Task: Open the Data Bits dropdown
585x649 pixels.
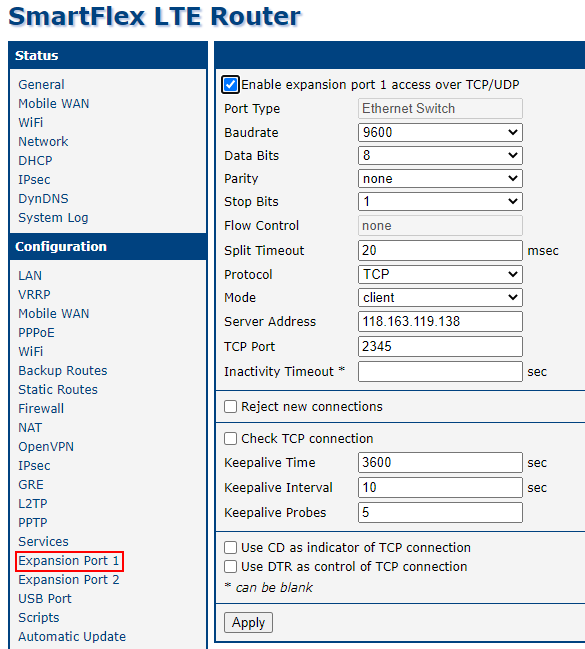Action: [x=440, y=156]
